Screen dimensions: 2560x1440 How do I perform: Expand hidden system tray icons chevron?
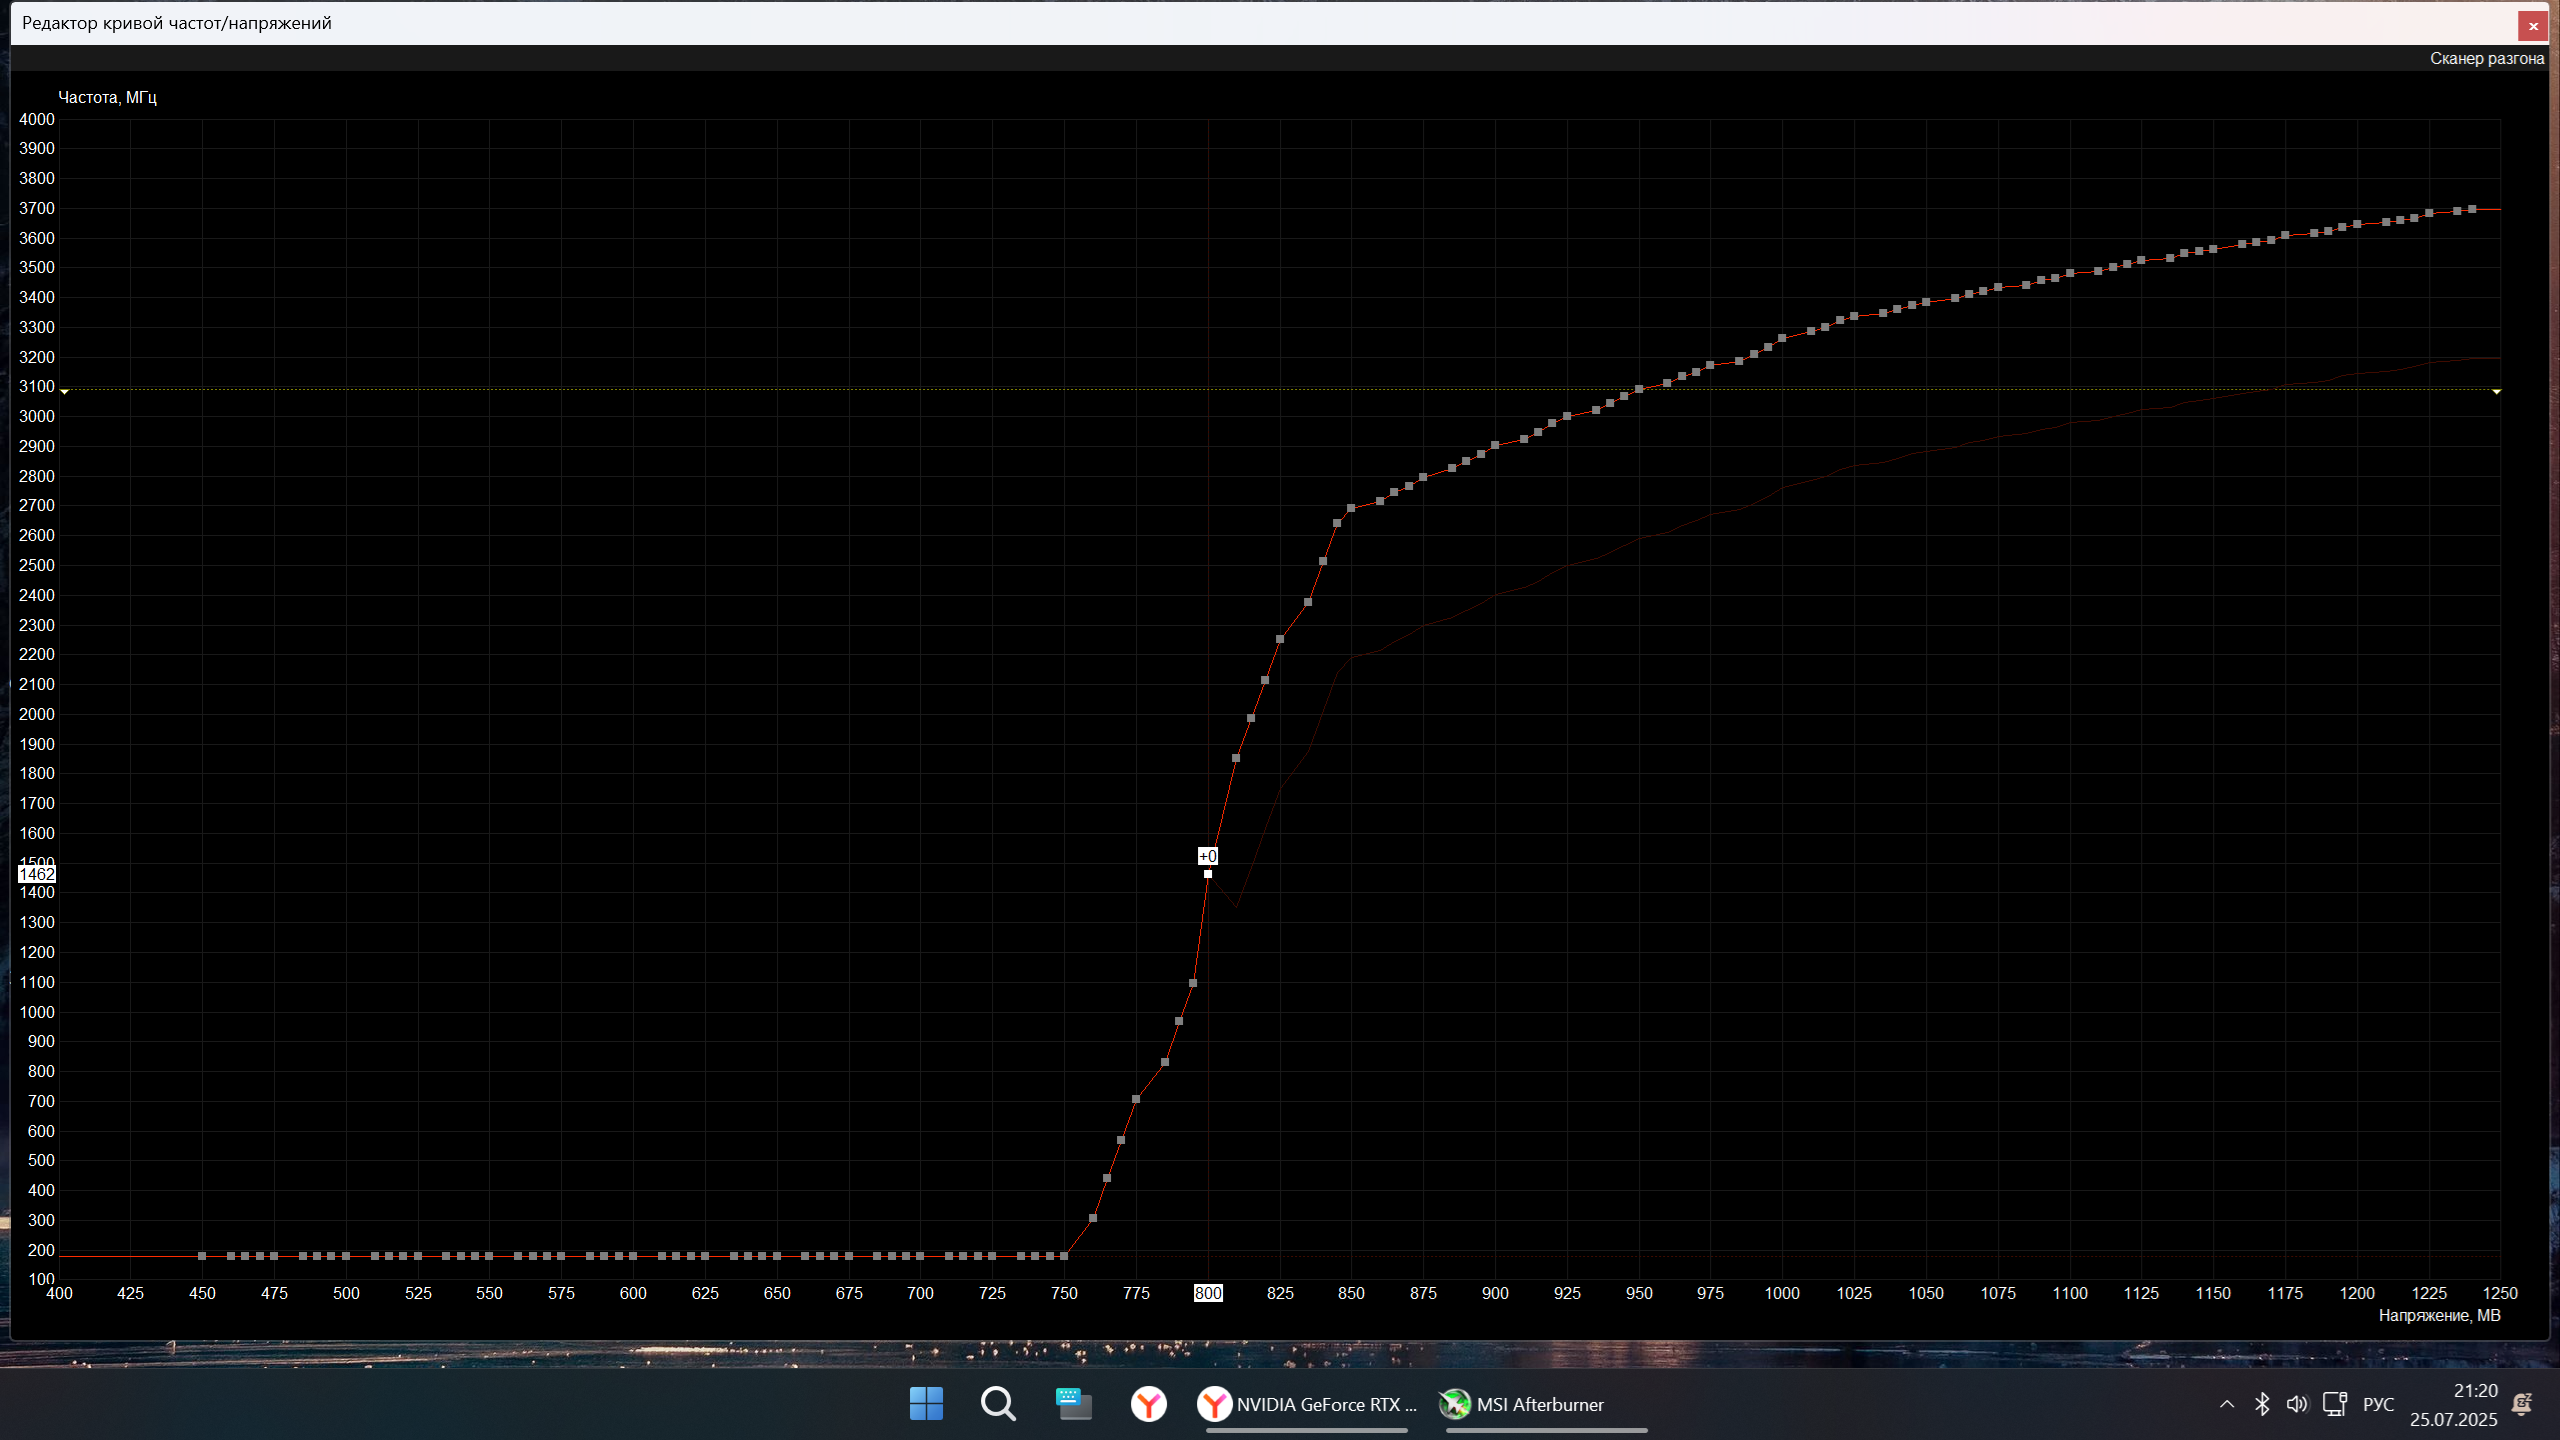point(2227,1404)
